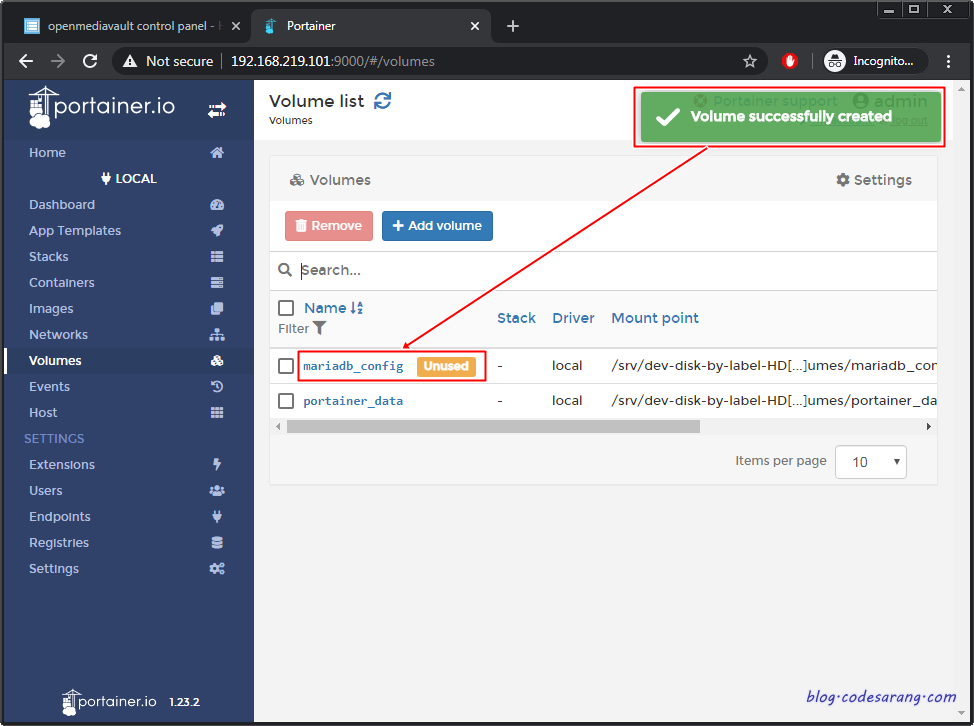Click the Volumes cubes icon in sidebar
The width and height of the screenshot is (974, 726).
tap(217, 361)
